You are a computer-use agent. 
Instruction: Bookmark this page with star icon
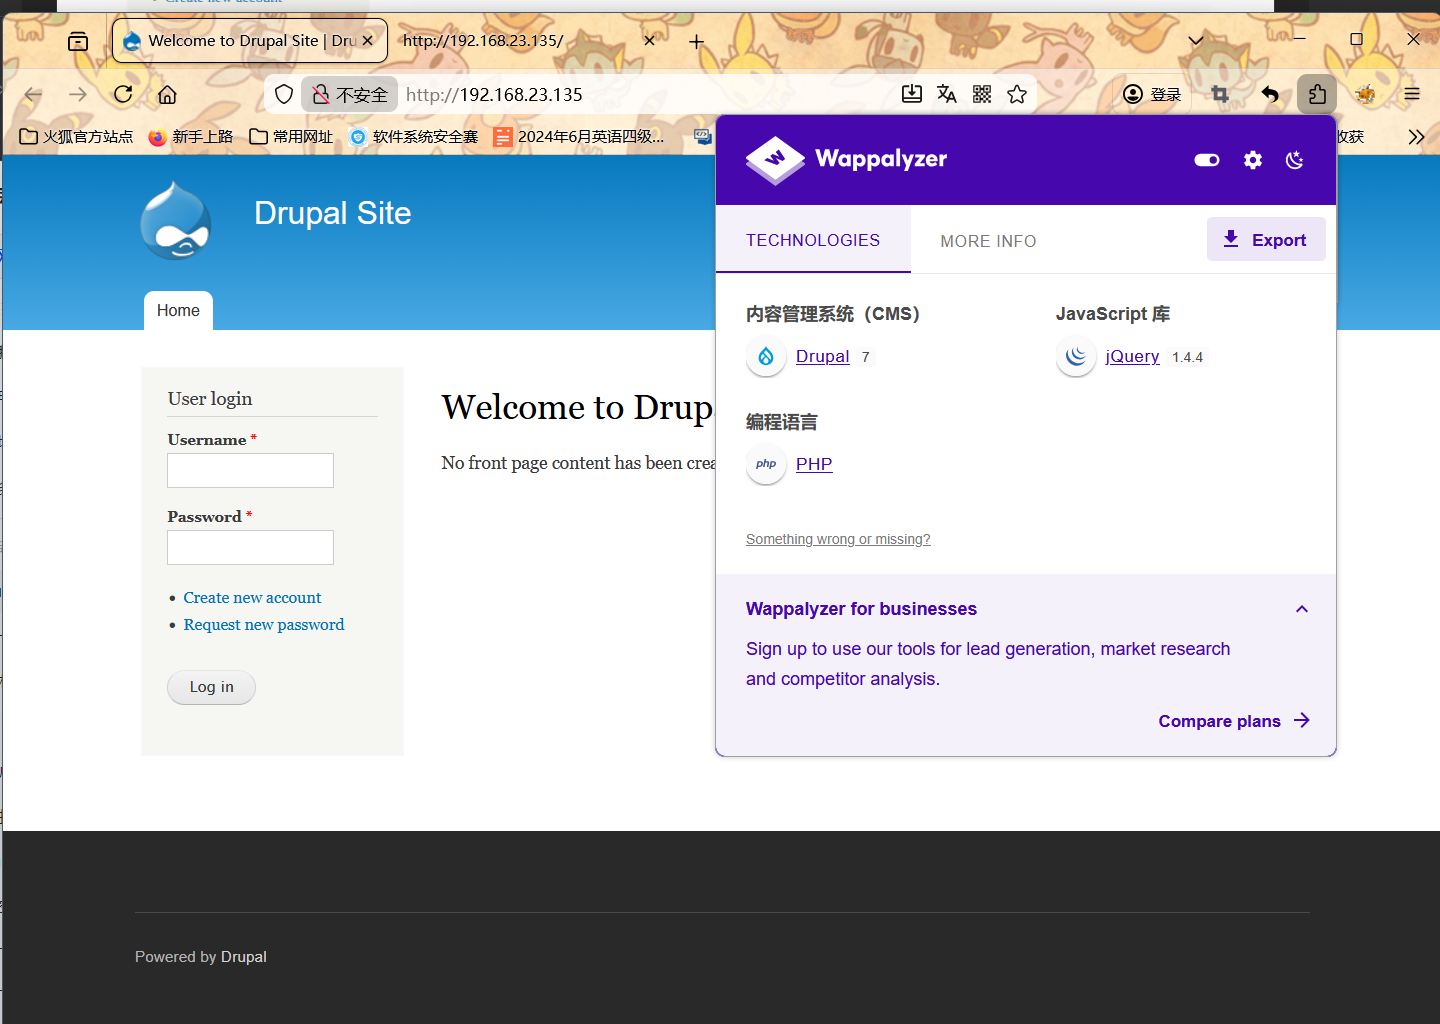click(x=1017, y=95)
